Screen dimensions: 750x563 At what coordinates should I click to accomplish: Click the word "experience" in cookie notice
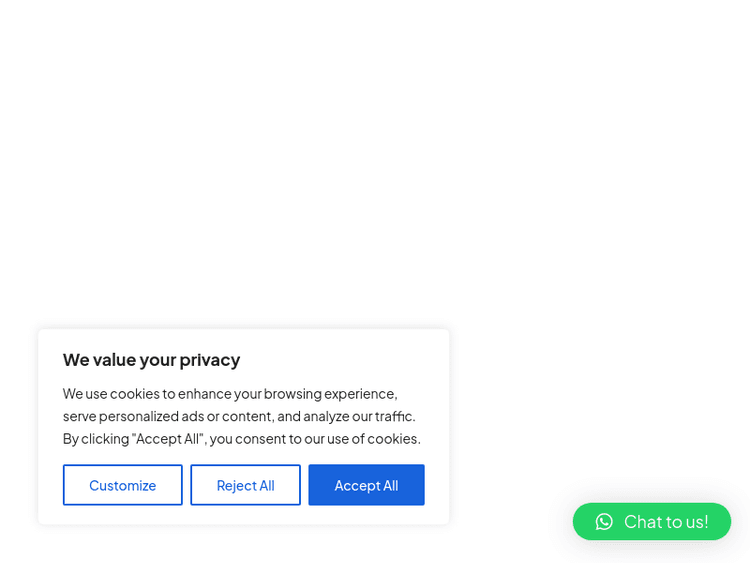point(360,393)
